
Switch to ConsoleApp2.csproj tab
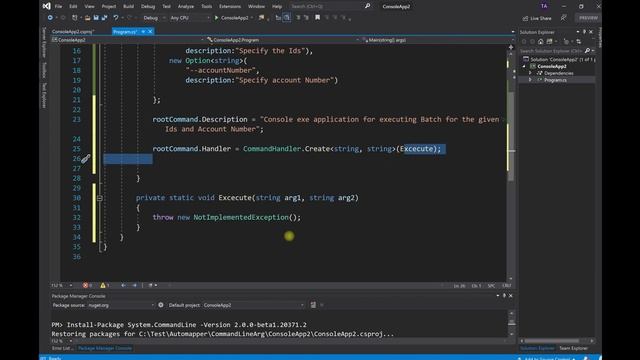click(x=73, y=31)
